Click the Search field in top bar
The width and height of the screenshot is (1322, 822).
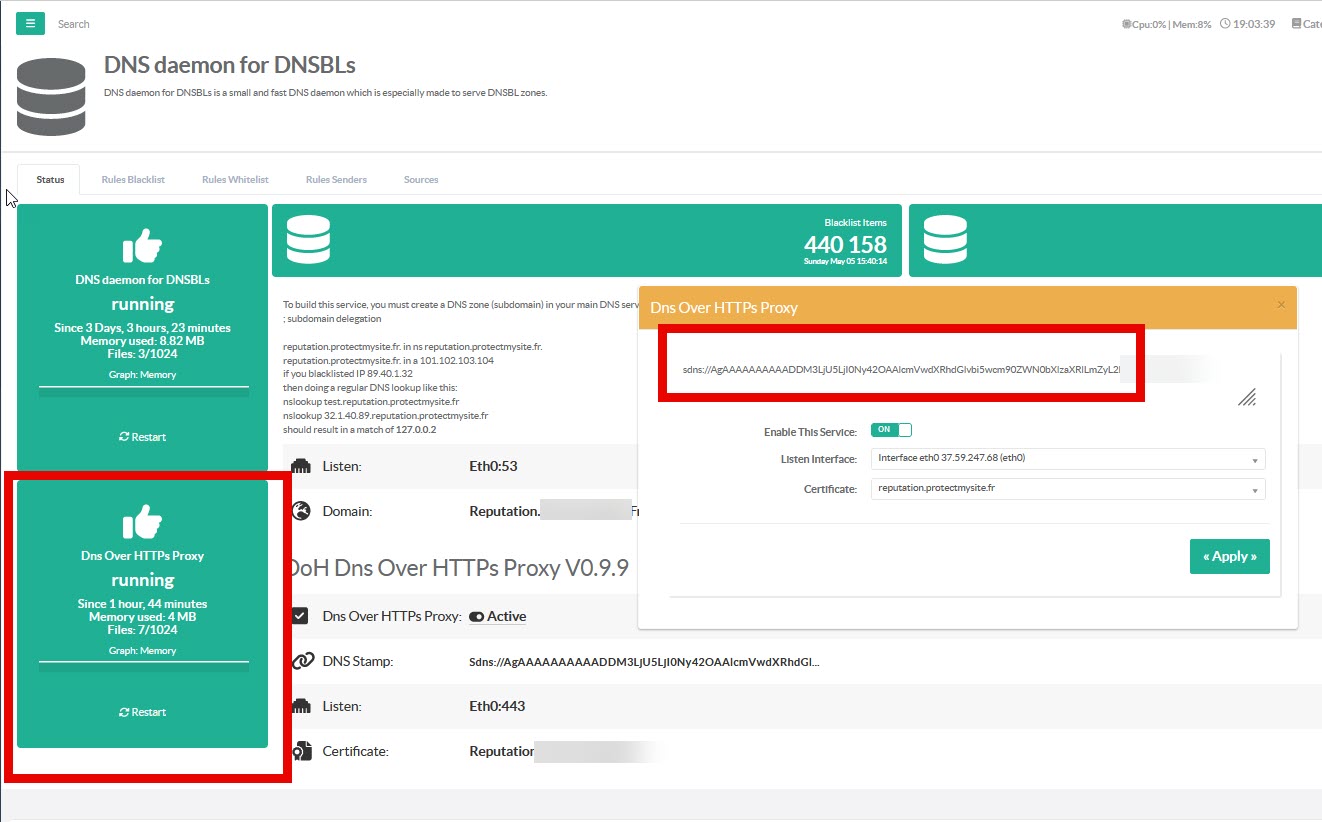tap(74, 24)
